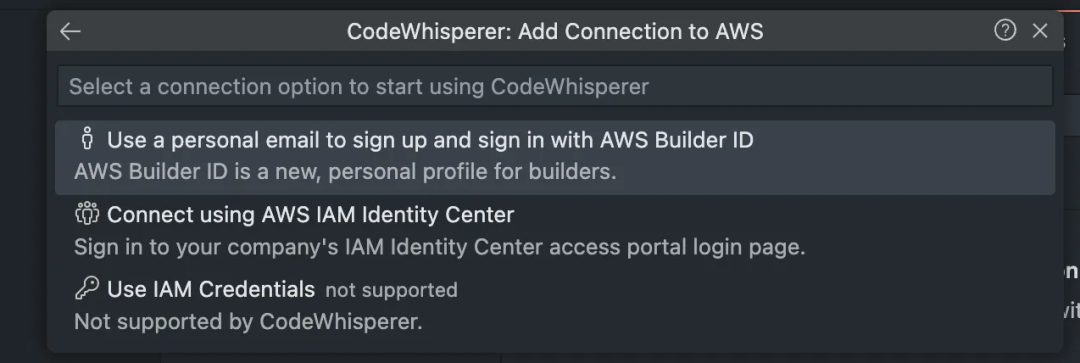
Task: Open help via the question mark icon
Action: [1005, 30]
